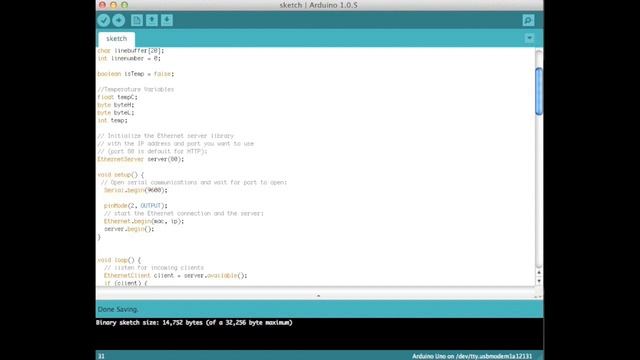Viewport: 640px width, 360px height.
Task: Click the comment '// (port 80 is default for HTTP):'
Action: (152, 151)
